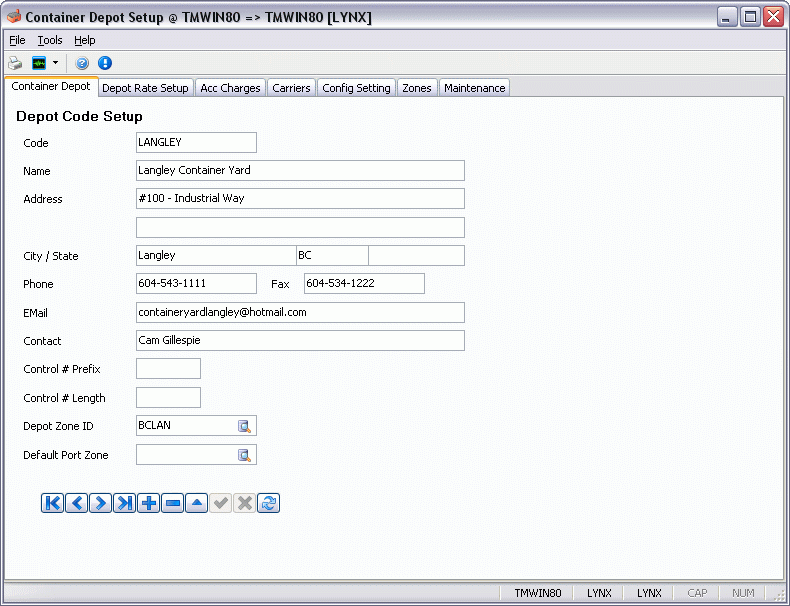Go to the previous depot record

pos(77,503)
